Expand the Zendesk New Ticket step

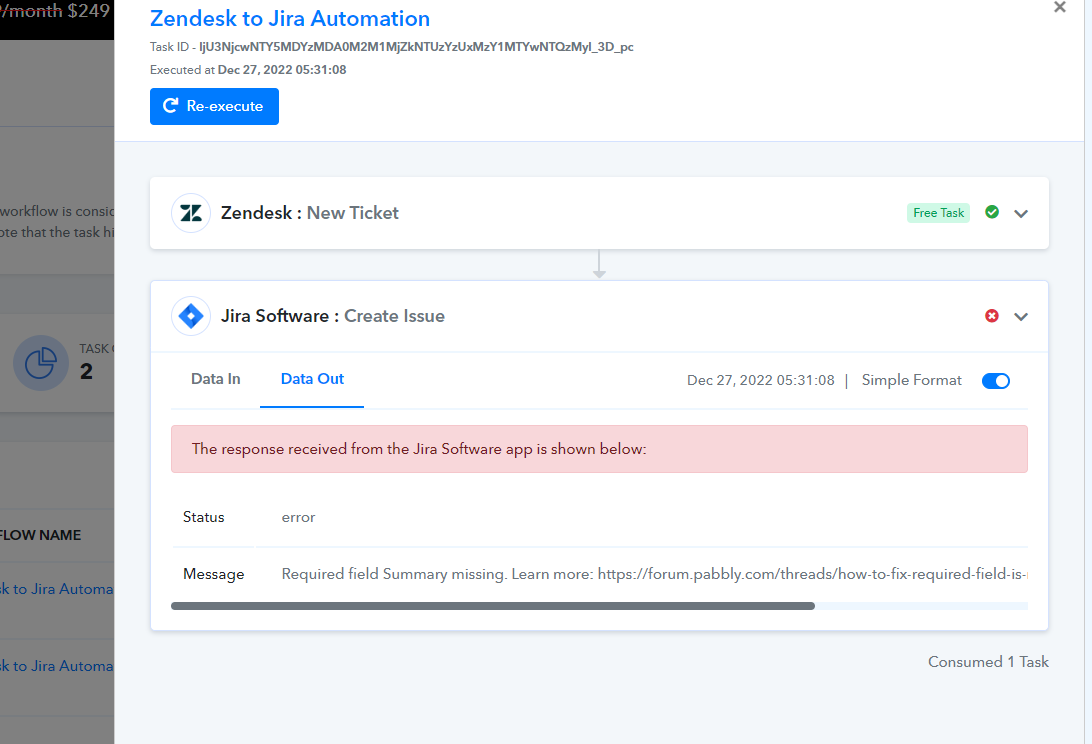tap(1021, 213)
